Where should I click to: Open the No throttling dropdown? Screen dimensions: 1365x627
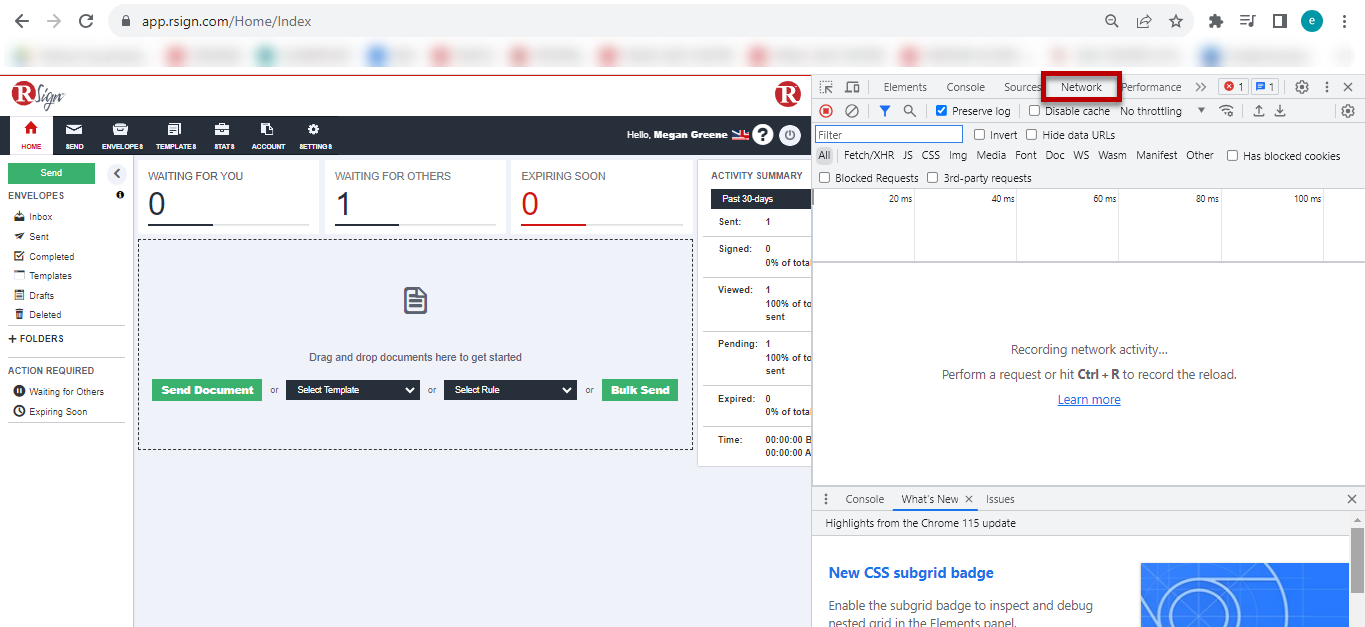click(x=1150, y=110)
